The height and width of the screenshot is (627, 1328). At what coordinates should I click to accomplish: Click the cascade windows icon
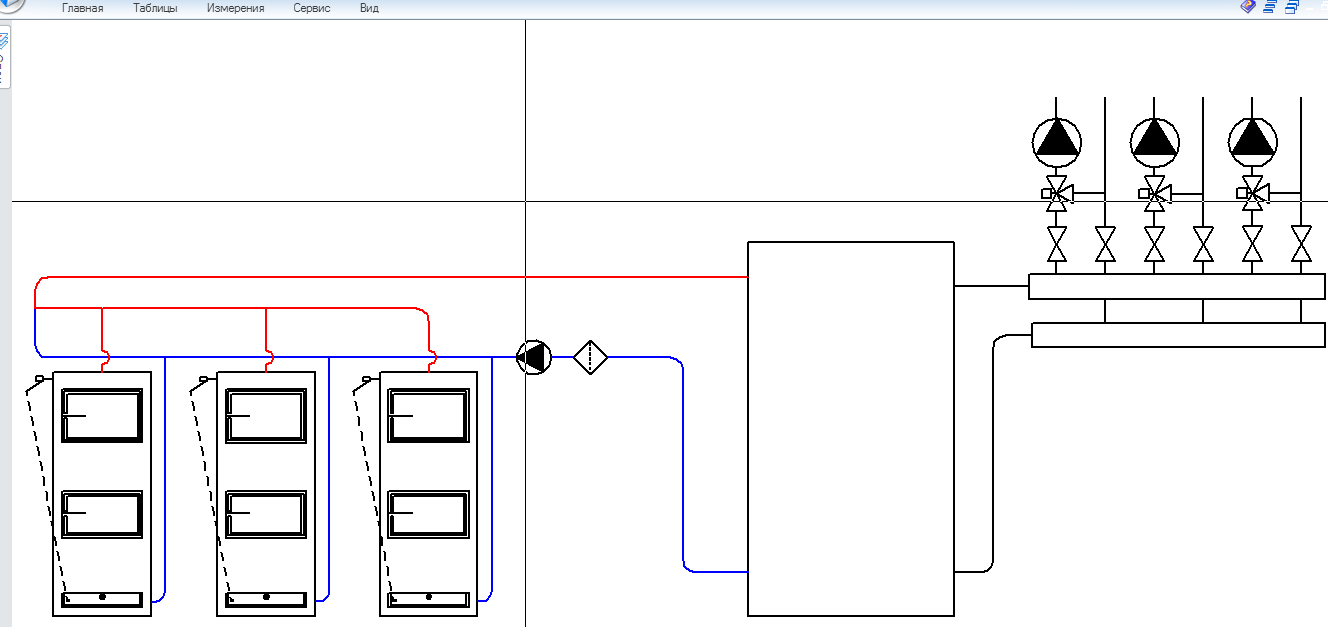point(1291,7)
